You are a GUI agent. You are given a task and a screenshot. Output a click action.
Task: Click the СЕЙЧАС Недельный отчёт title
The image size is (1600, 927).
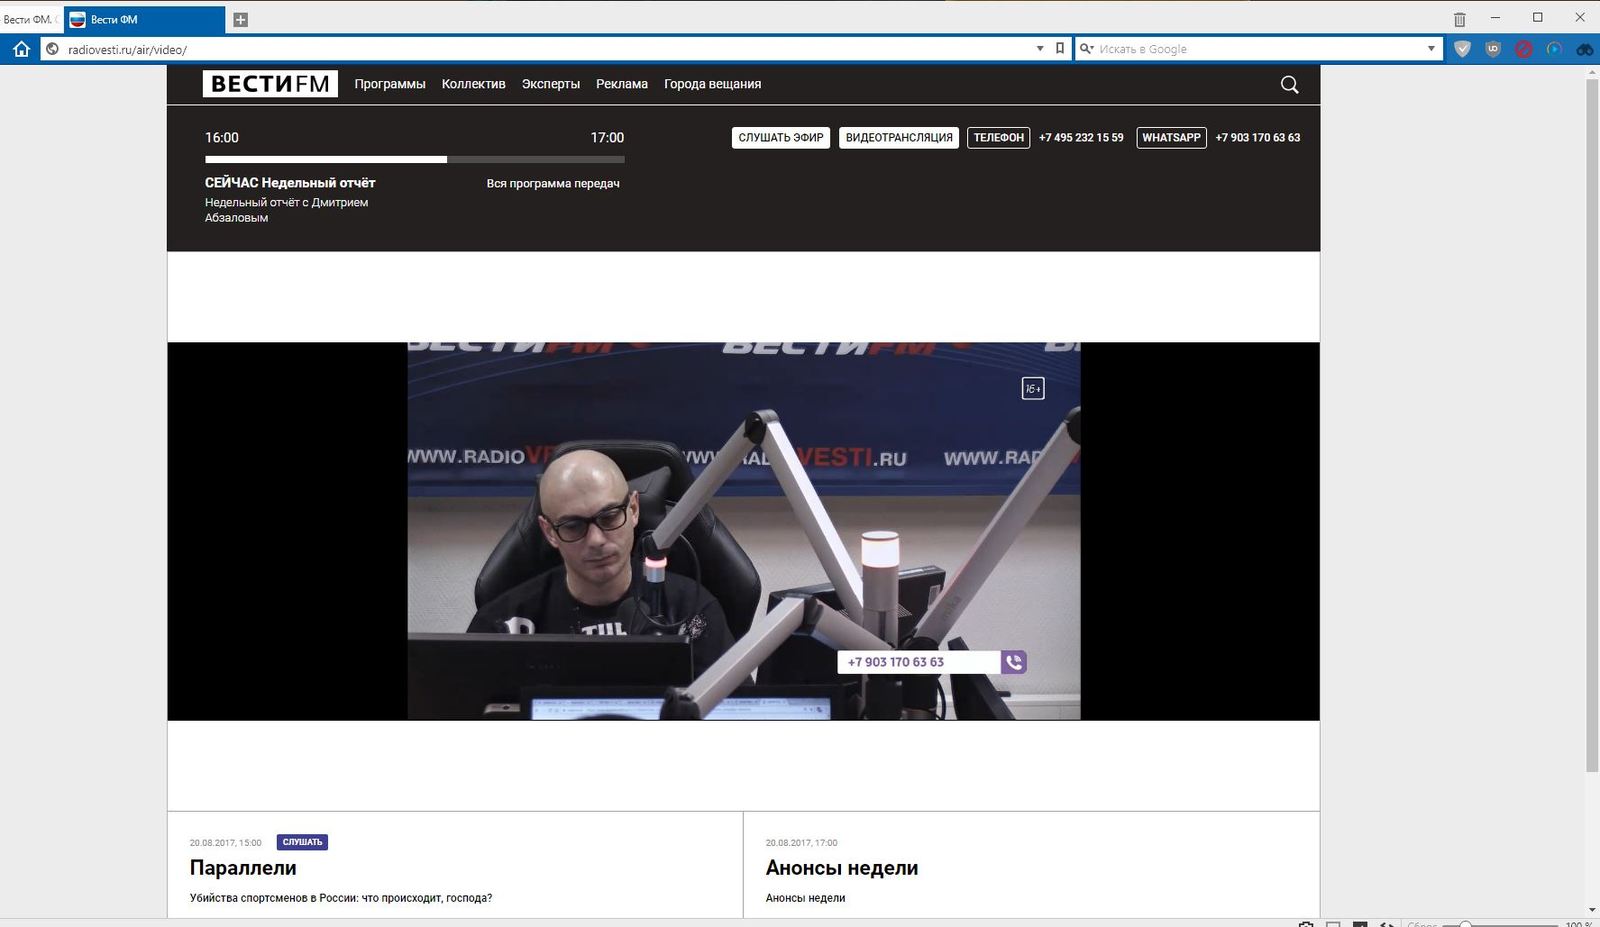point(290,183)
